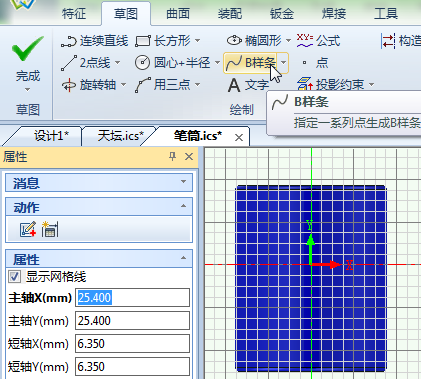Pin the 属性 panel with pushpin
Screen dimensions: 421x379
click(172, 156)
